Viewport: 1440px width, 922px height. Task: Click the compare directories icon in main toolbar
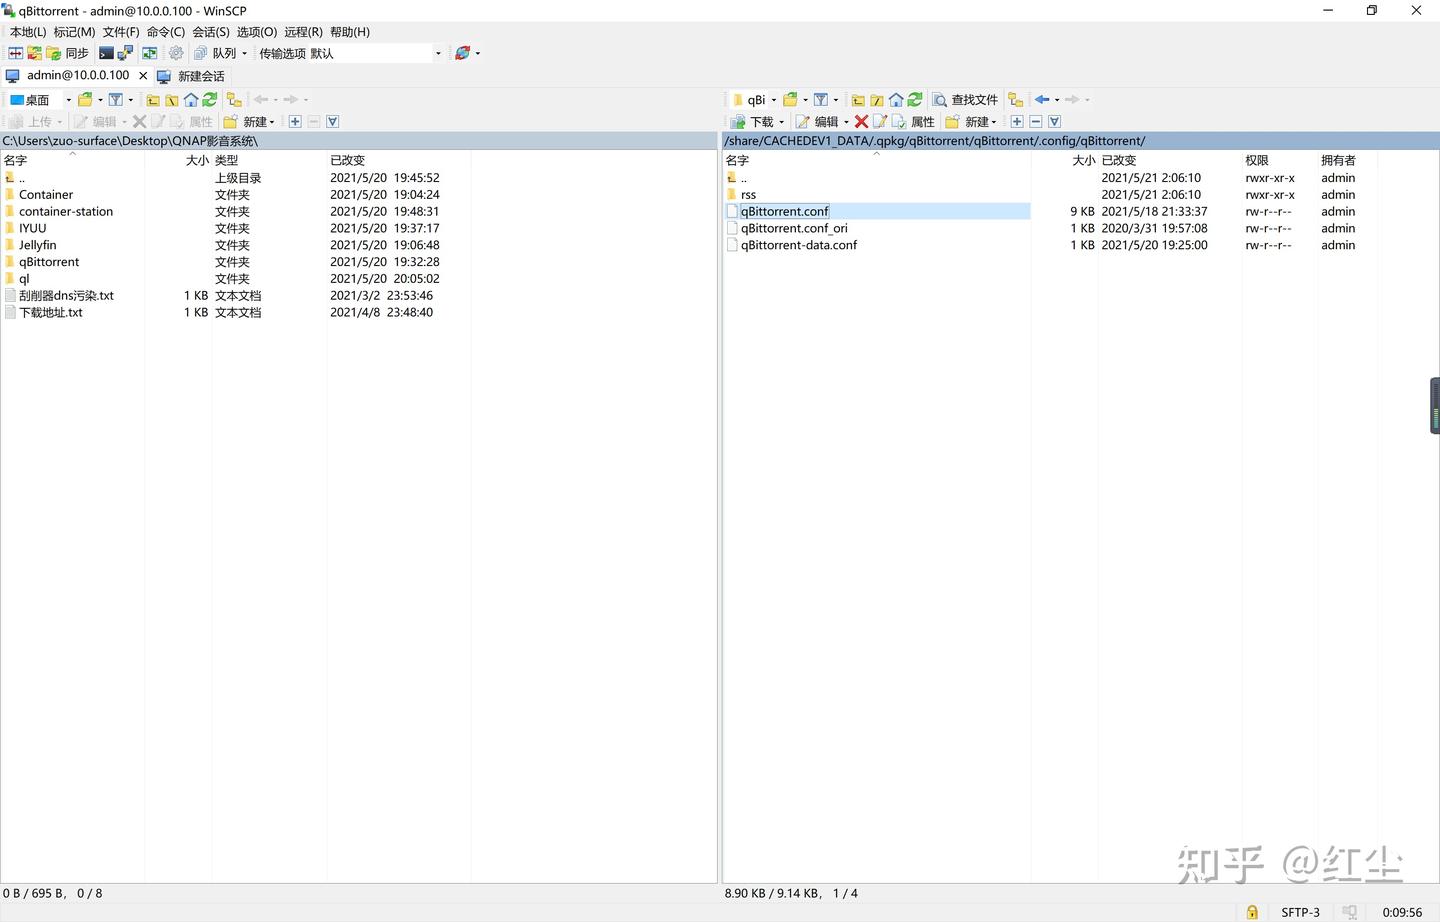16,53
